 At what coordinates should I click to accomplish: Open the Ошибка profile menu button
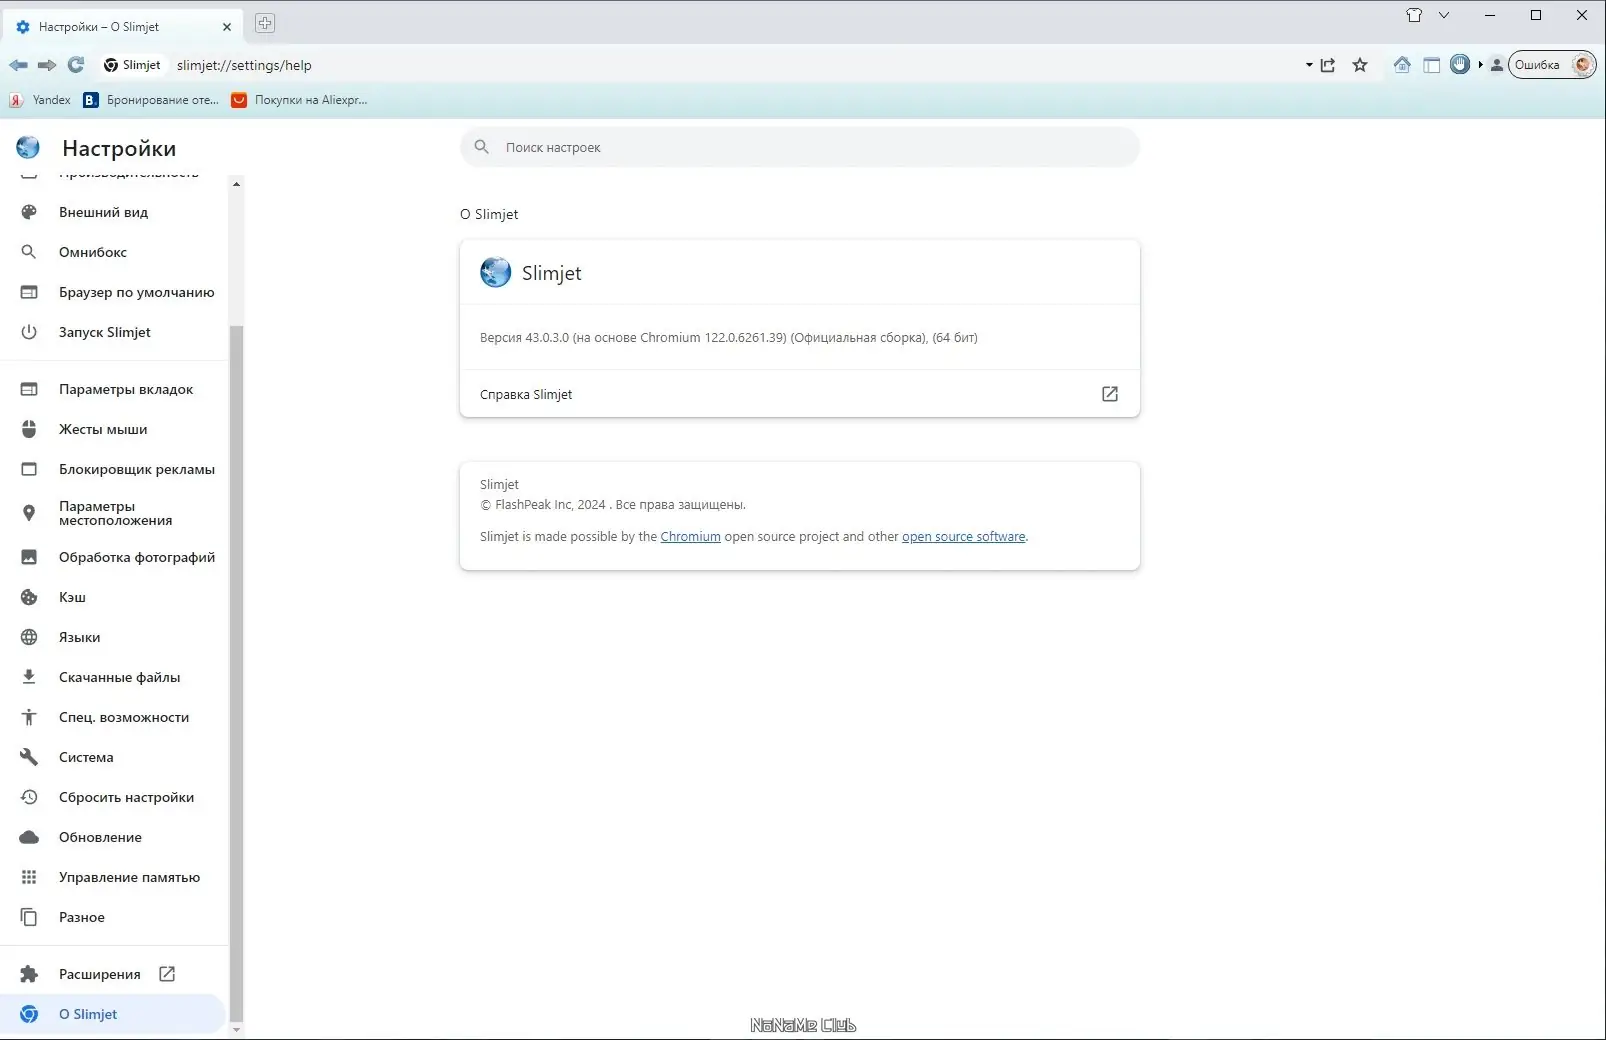tap(1552, 65)
